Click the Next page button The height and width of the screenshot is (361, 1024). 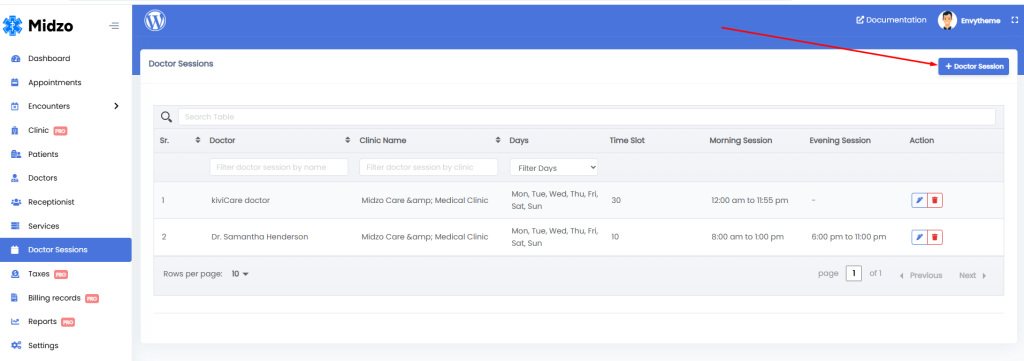(x=973, y=275)
